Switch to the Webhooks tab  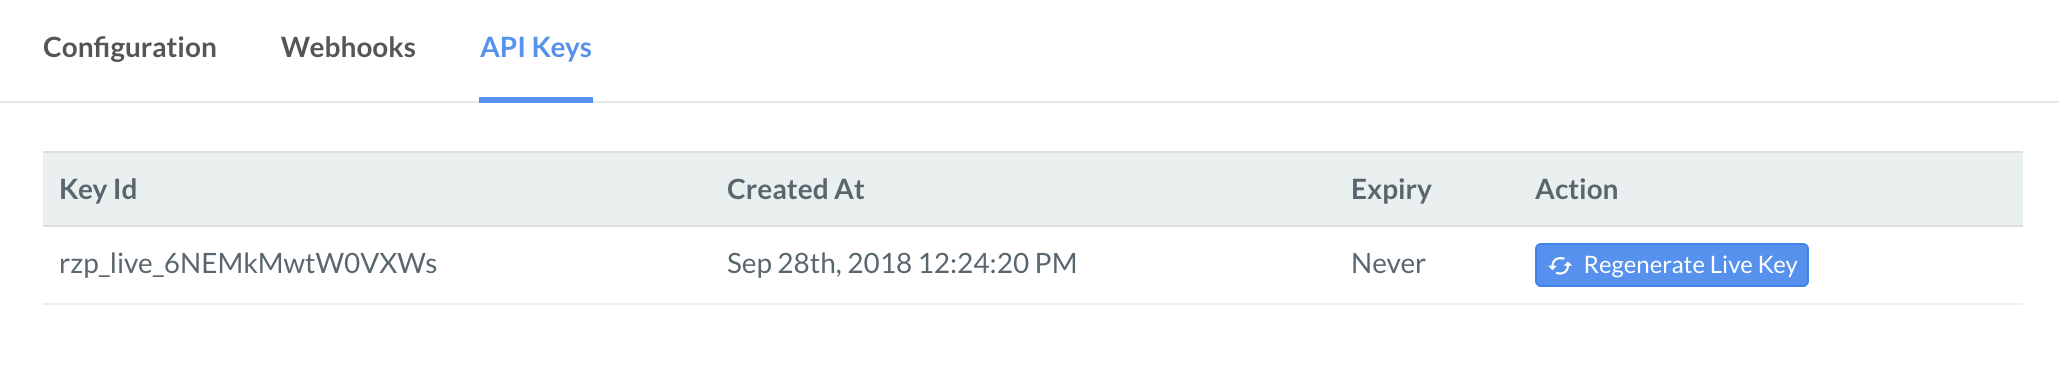(x=348, y=48)
